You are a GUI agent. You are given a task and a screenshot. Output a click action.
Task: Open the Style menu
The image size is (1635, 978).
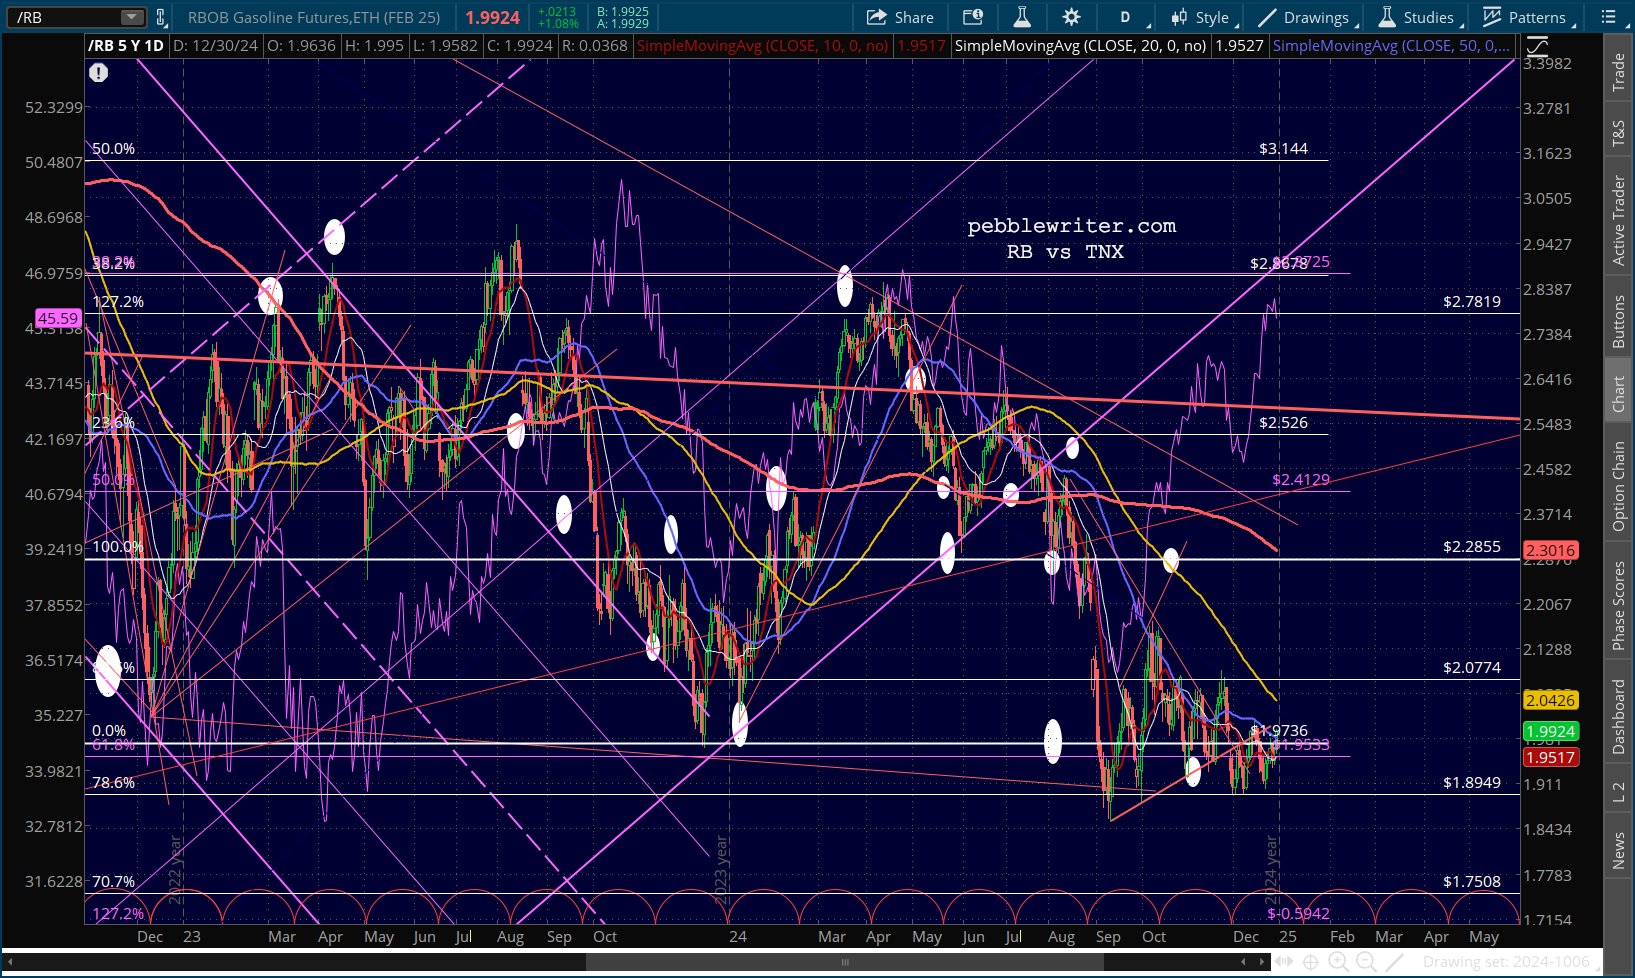(1203, 17)
